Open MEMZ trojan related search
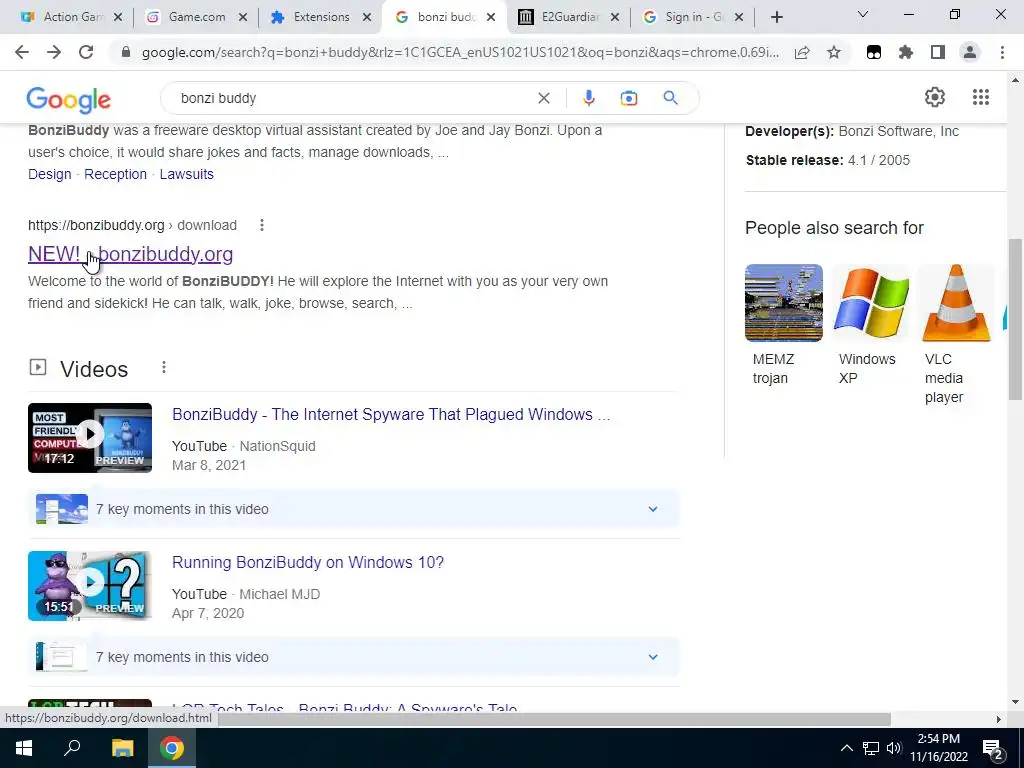Screen dimensions: 1024x768 [783, 325]
